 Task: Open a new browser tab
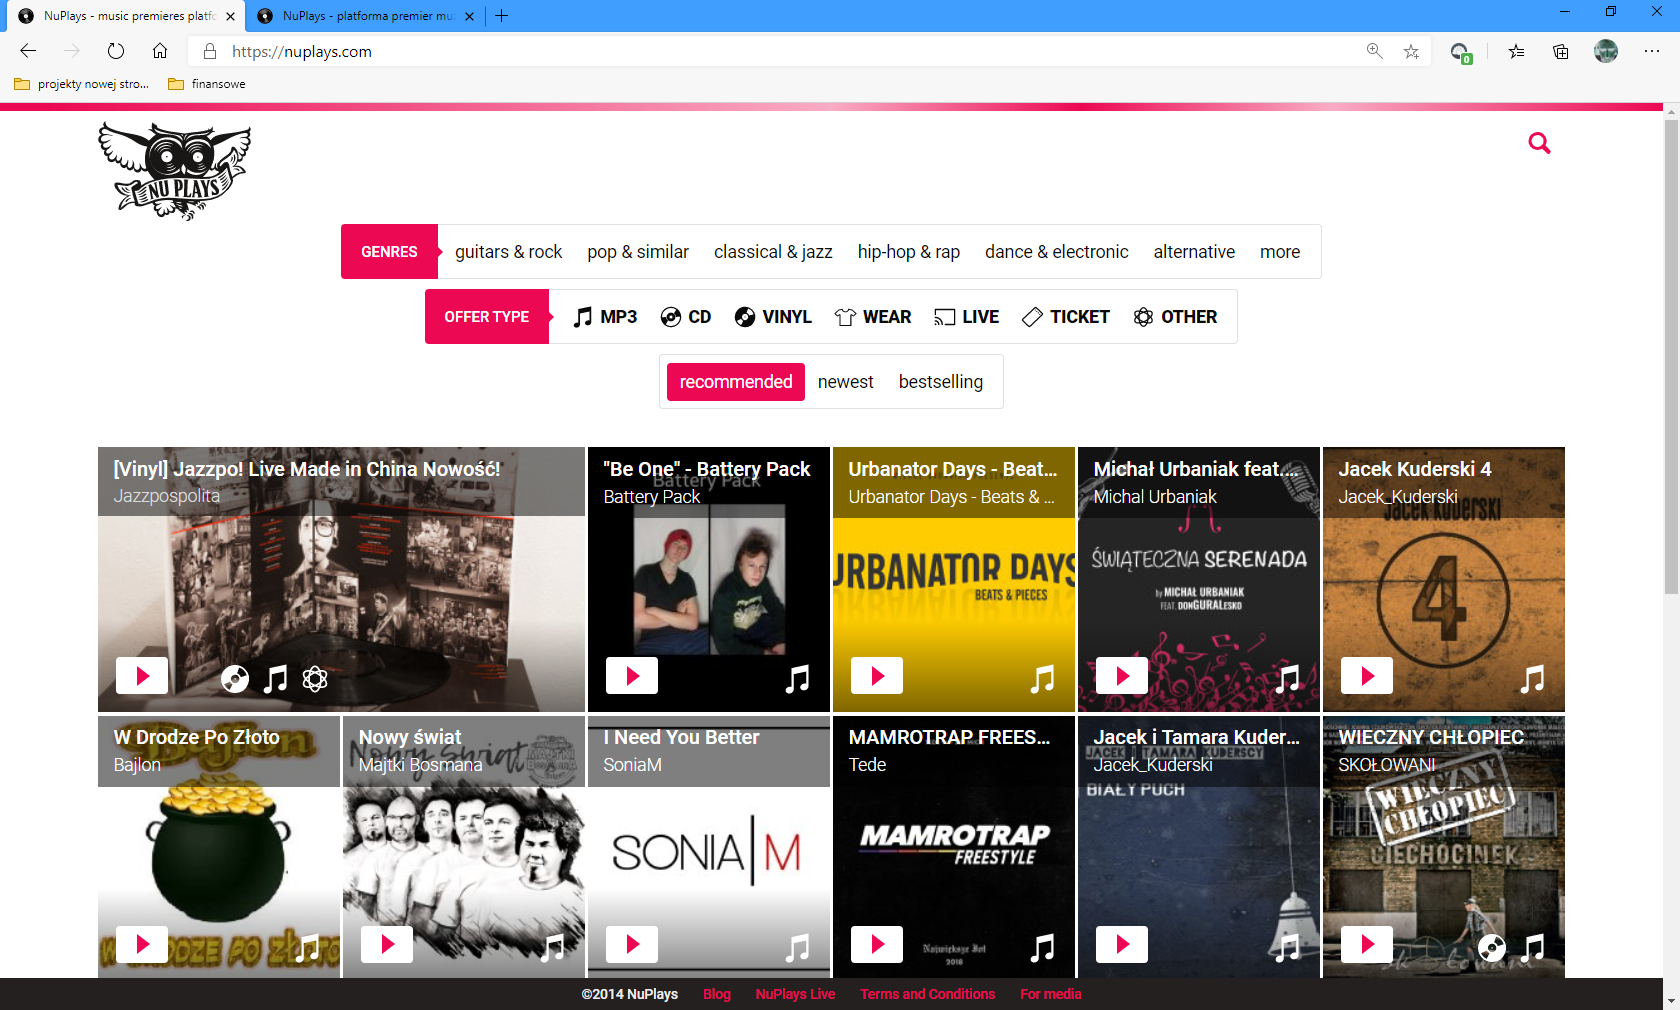[502, 16]
